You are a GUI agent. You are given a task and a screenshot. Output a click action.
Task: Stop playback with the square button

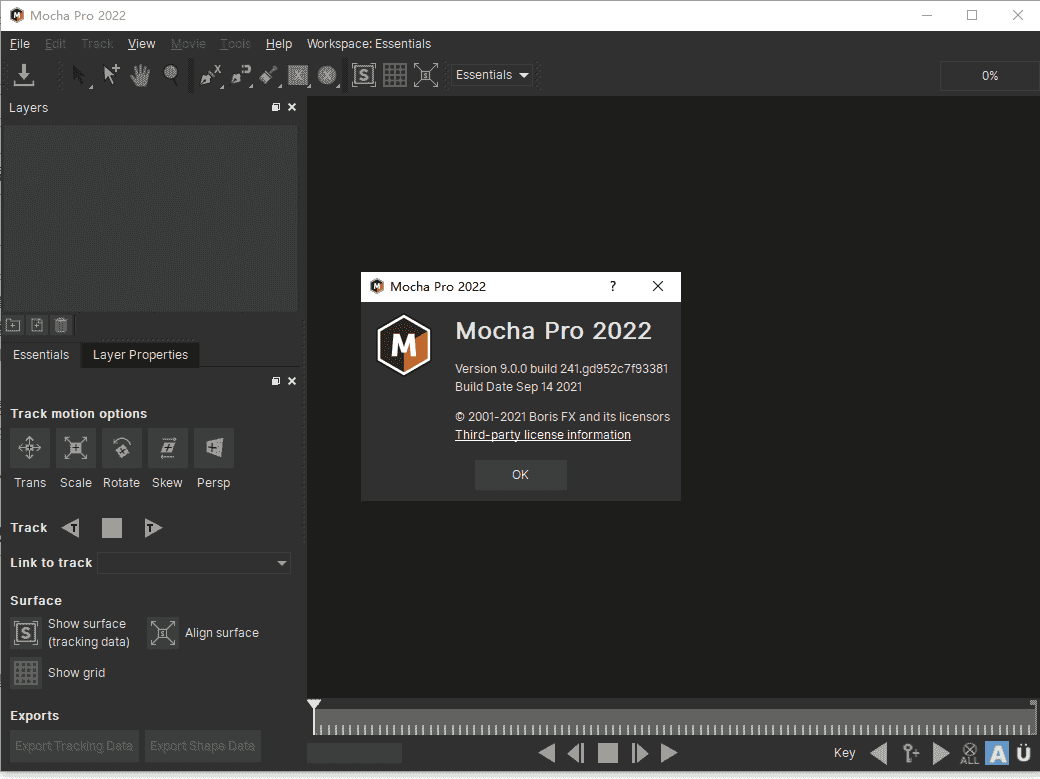pos(608,753)
